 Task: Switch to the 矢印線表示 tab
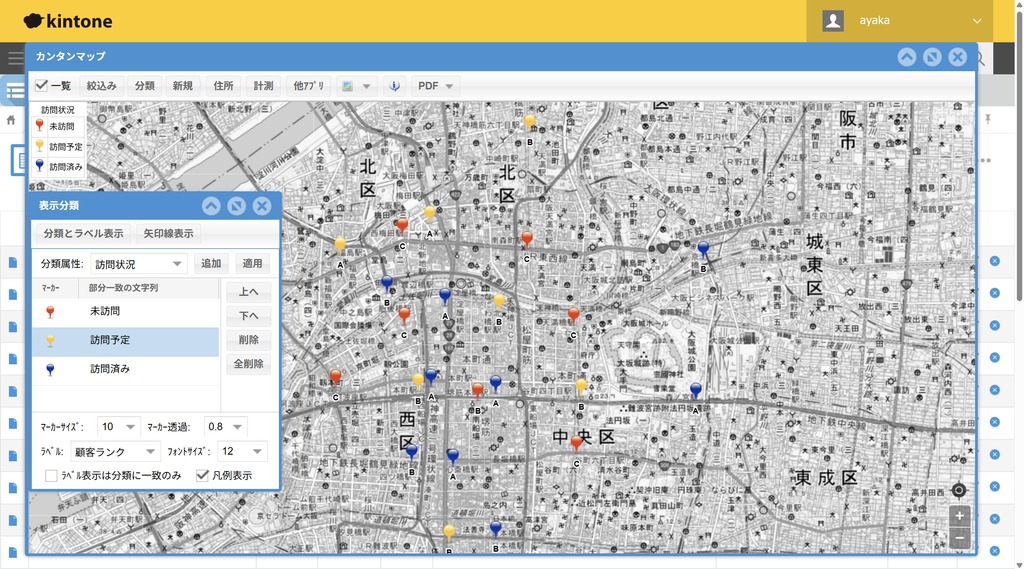[x=168, y=233]
